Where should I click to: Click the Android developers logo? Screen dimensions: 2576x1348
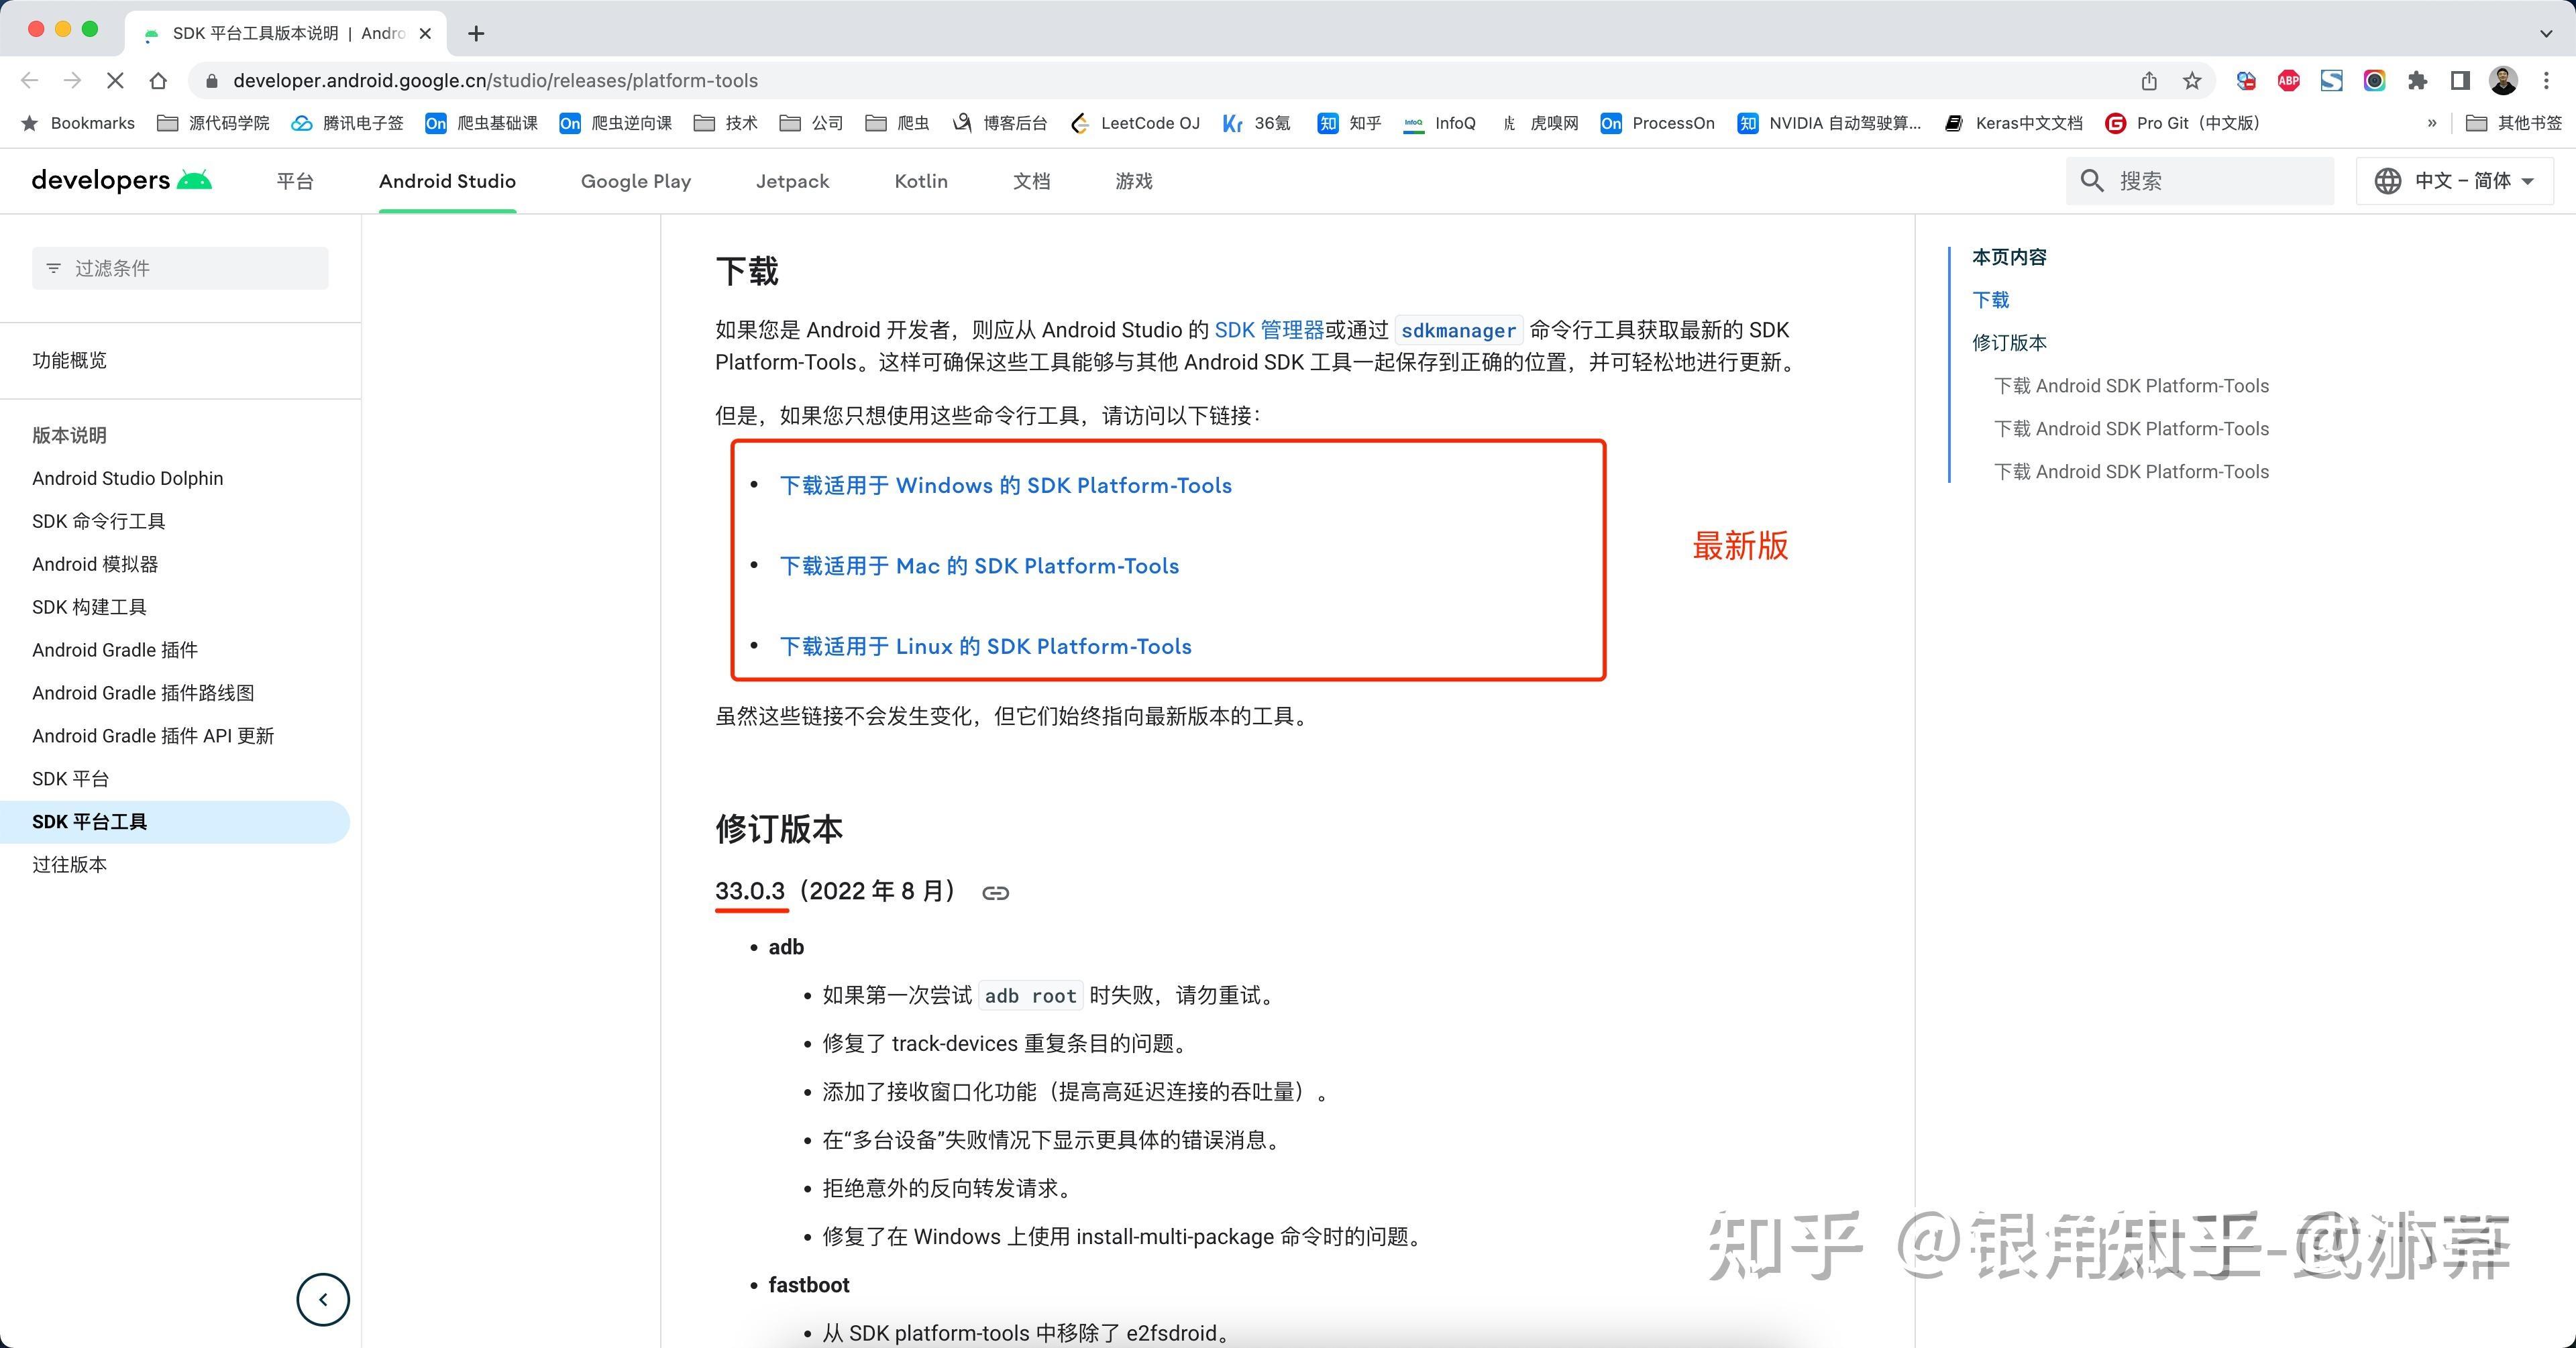[121, 180]
